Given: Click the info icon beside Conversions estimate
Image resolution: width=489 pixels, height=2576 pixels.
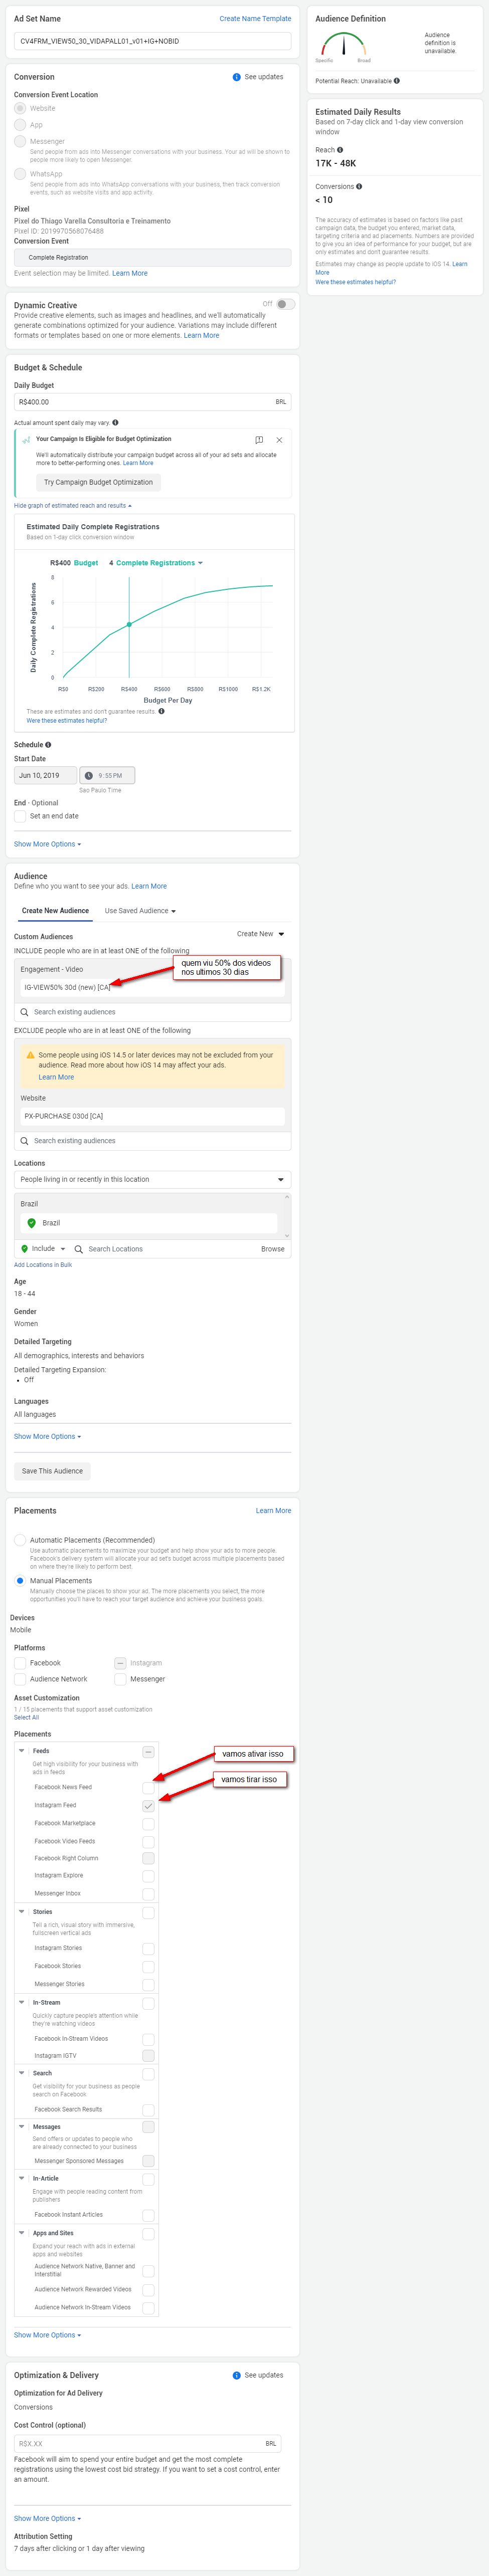Looking at the screenshot, I should click(x=359, y=187).
